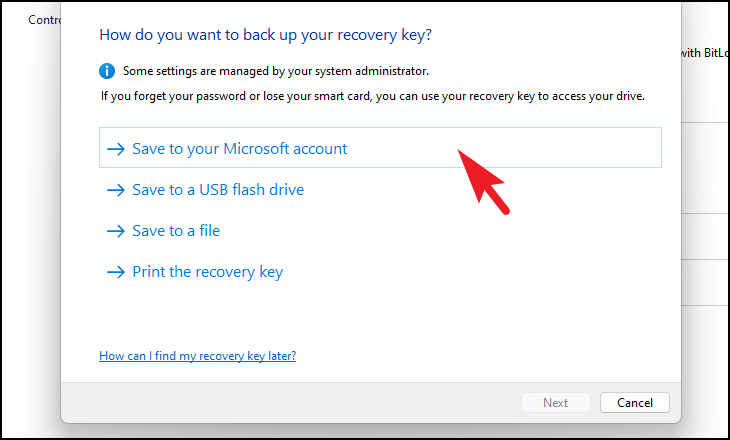Open How can I find my recovery key later link
Viewport: 730px width, 440px height.
197,356
